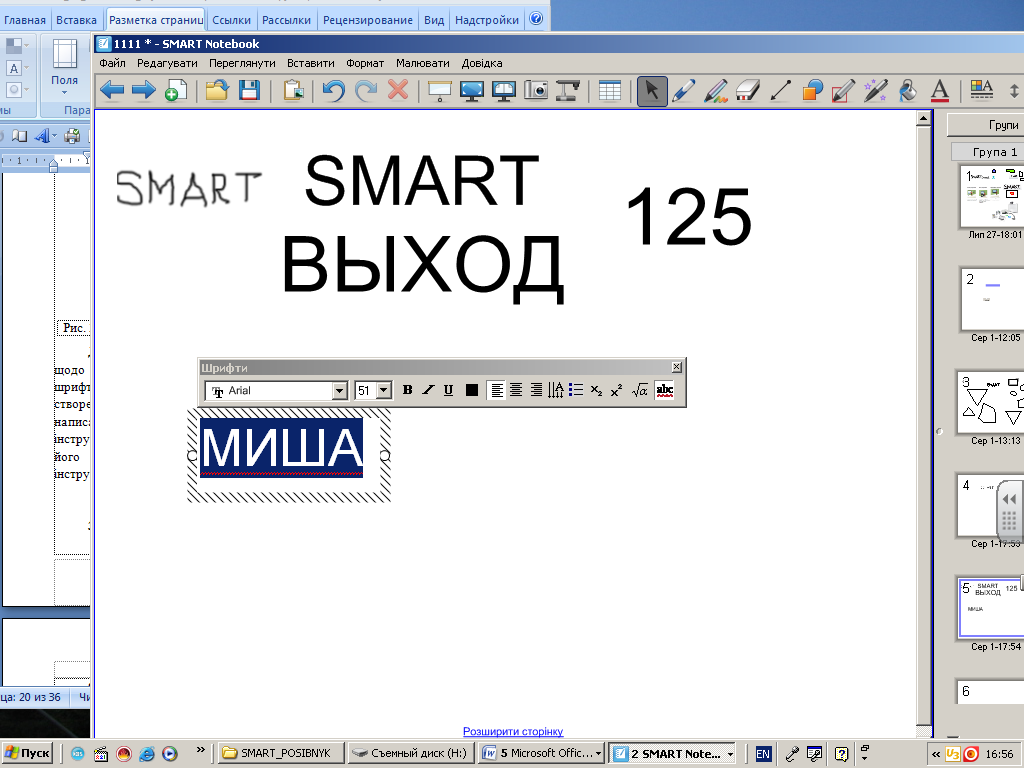Select the pointer arrow tool
Image resolution: width=1024 pixels, height=768 pixels.
pyautogui.click(x=652, y=90)
